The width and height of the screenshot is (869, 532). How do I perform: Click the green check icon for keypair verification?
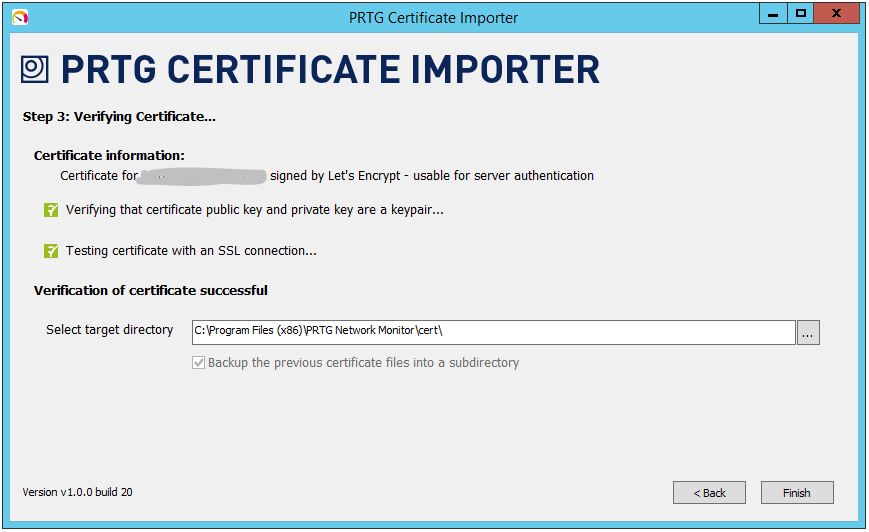pos(51,210)
